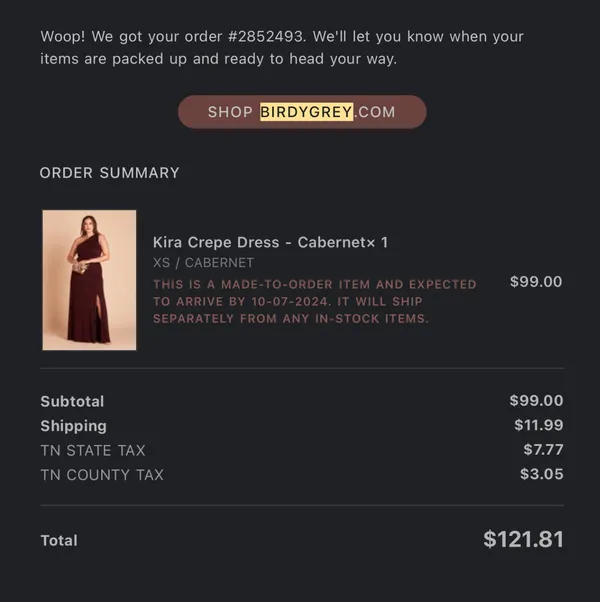The height and width of the screenshot is (602, 600).
Task: Open the Kira Crepe Dress product thumbnail
Action: point(89,280)
